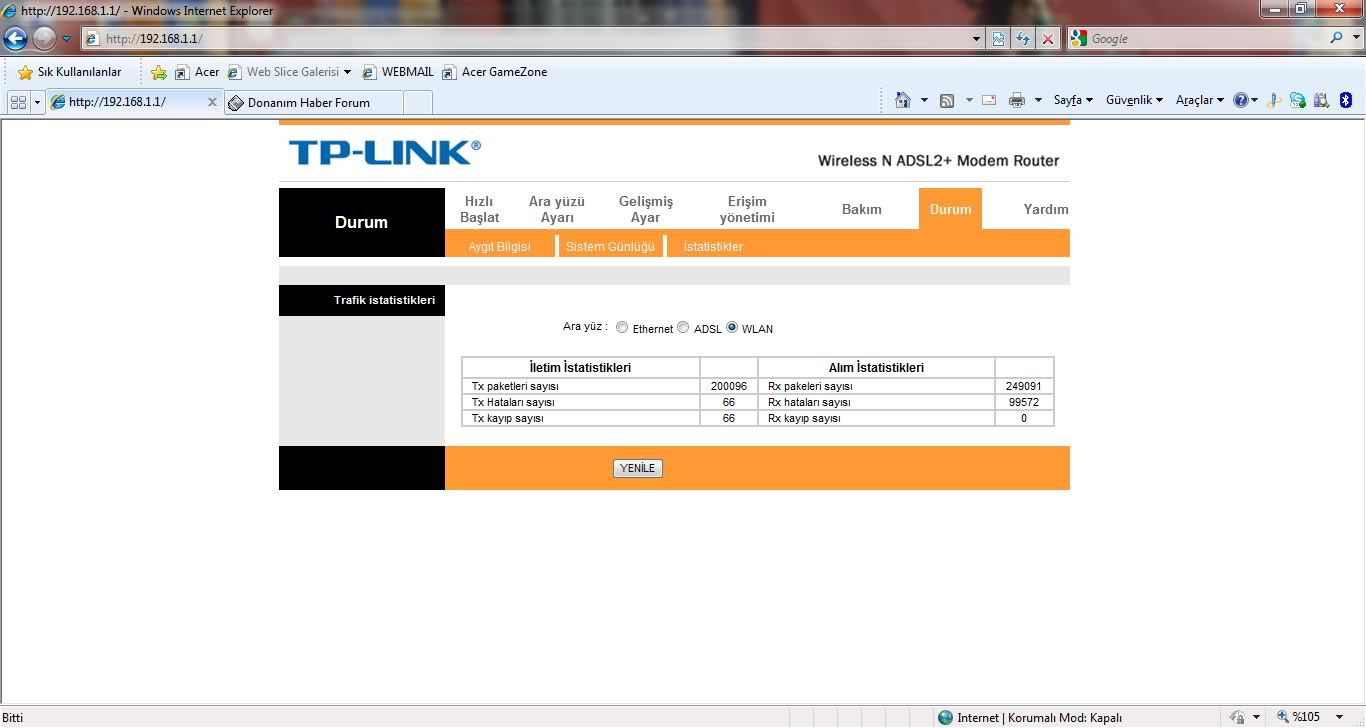Click the Tx paketleri sayısı value 200096
The width and height of the screenshot is (1366, 728).
[729, 386]
